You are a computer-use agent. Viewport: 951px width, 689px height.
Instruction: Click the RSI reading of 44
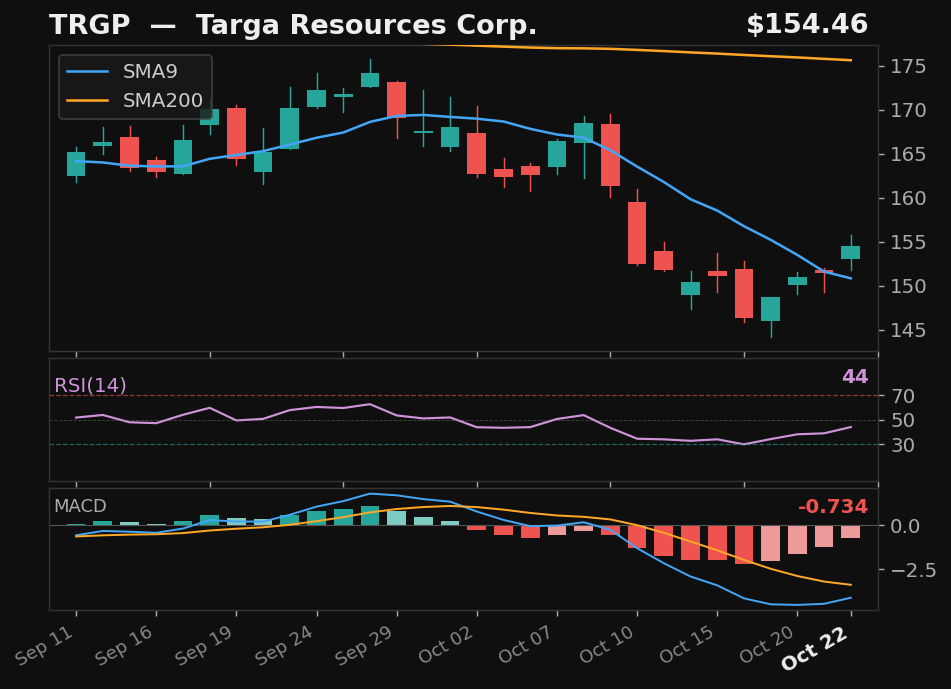tap(855, 377)
